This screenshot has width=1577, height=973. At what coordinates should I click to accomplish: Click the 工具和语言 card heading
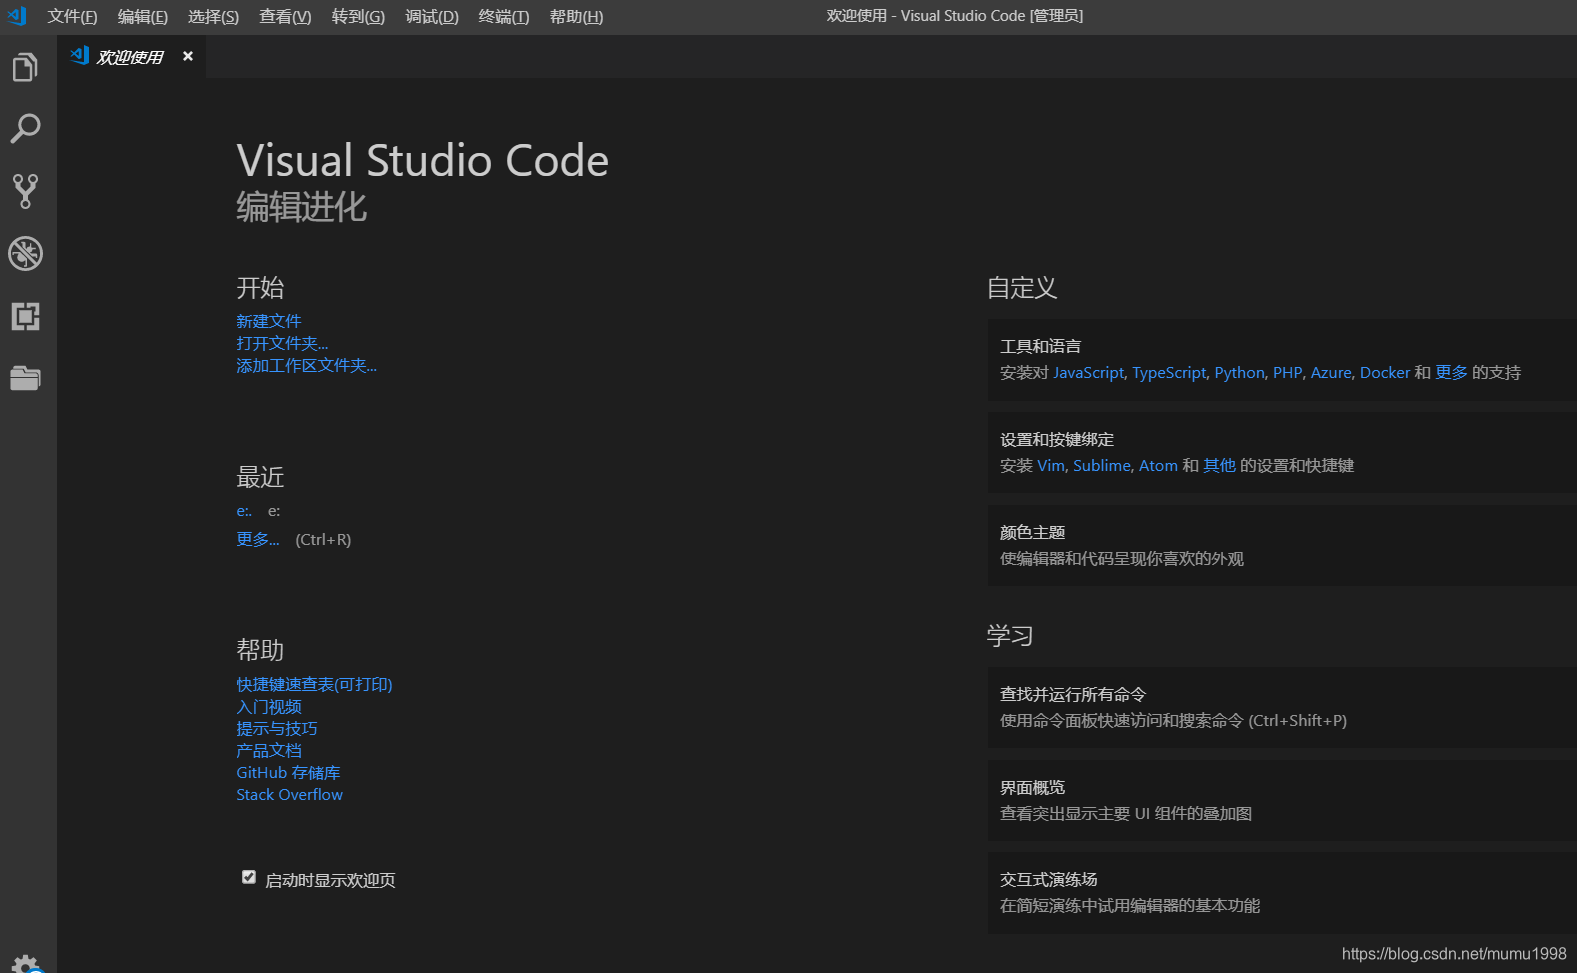[1040, 346]
